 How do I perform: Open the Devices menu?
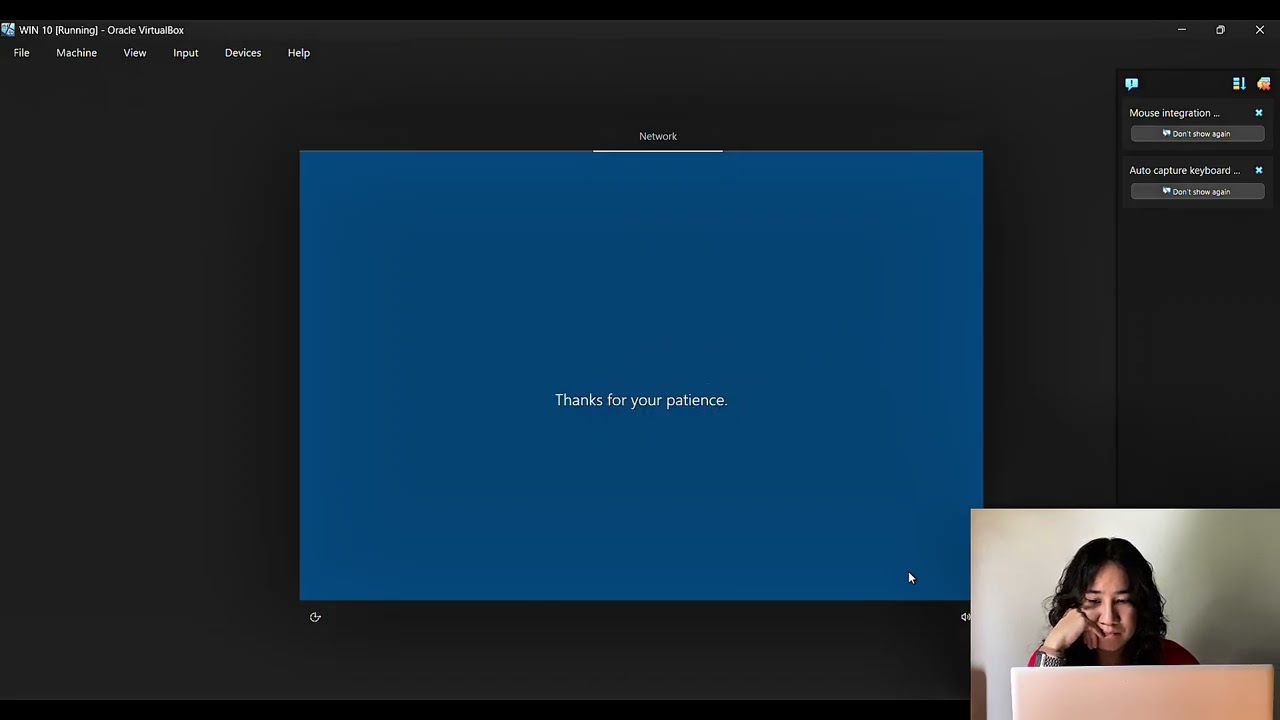click(243, 53)
